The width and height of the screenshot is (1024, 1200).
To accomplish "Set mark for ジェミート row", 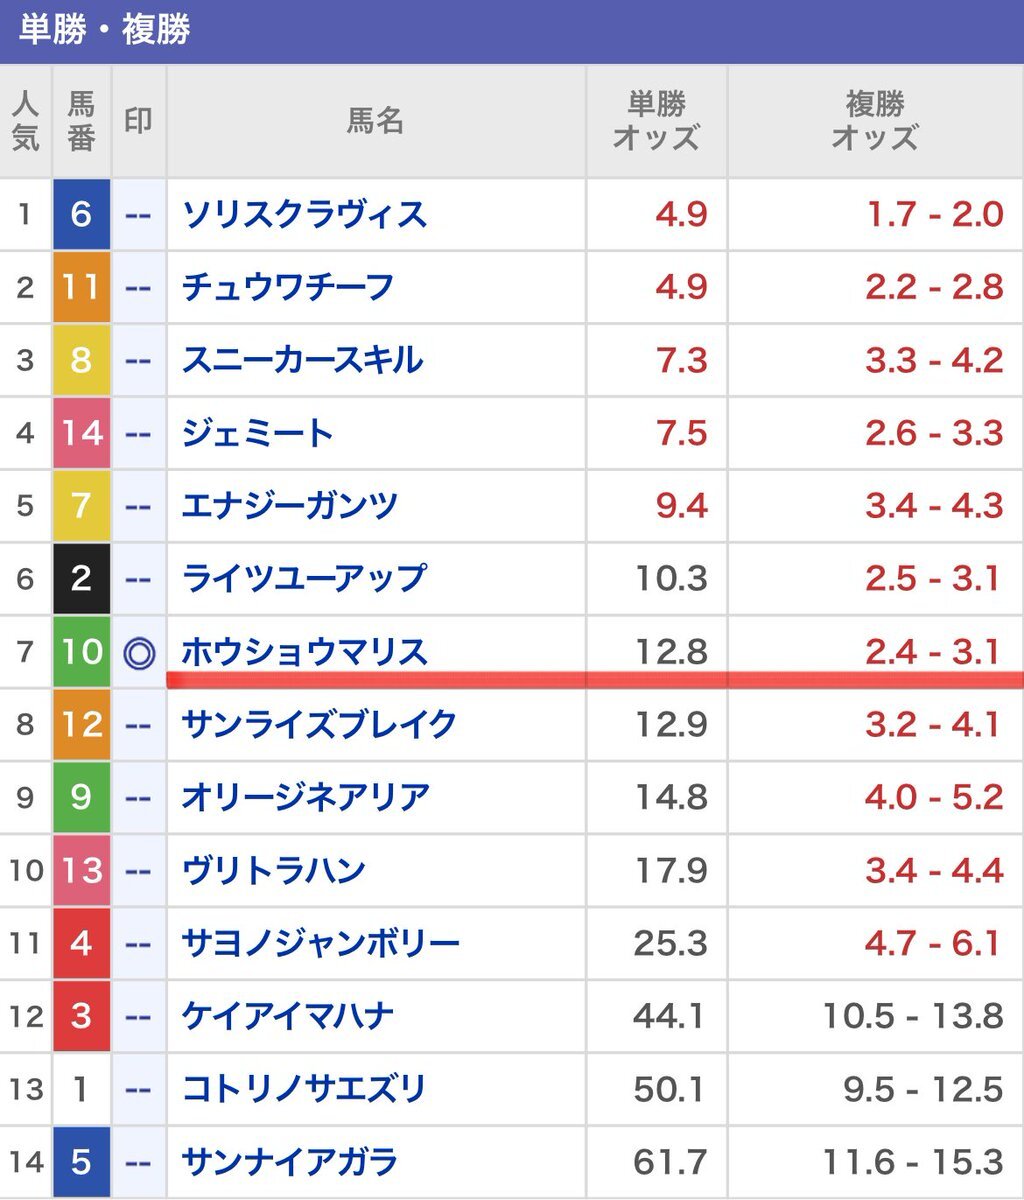I will [139, 433].
